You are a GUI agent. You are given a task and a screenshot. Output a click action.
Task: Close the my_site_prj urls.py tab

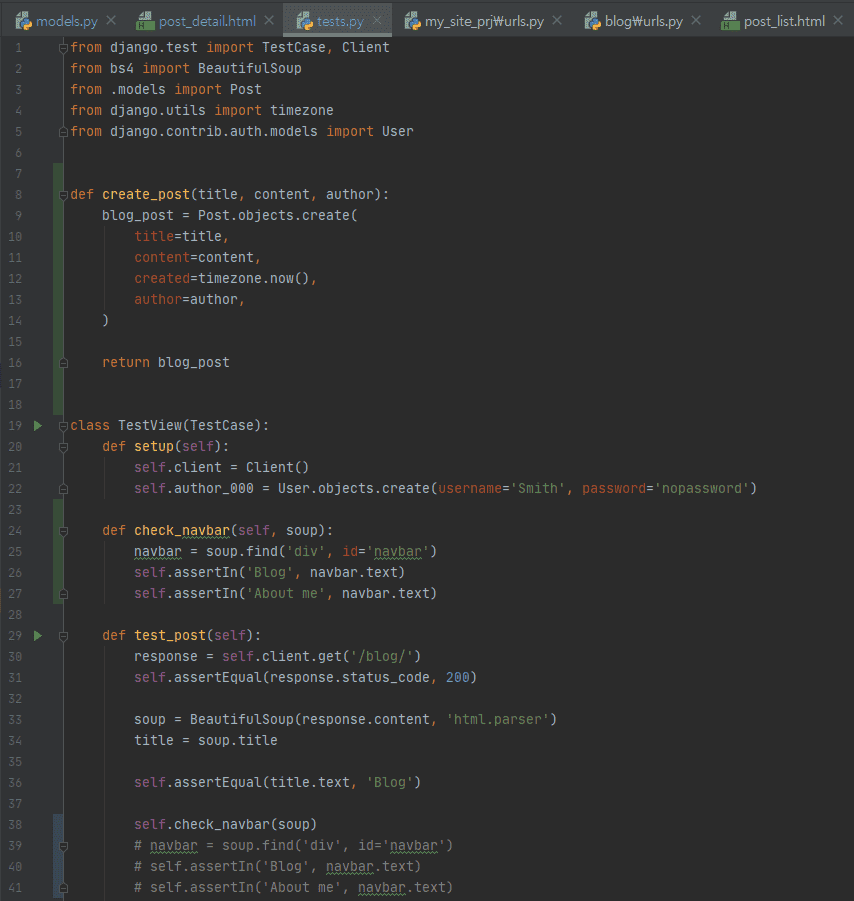pos(557,21)
